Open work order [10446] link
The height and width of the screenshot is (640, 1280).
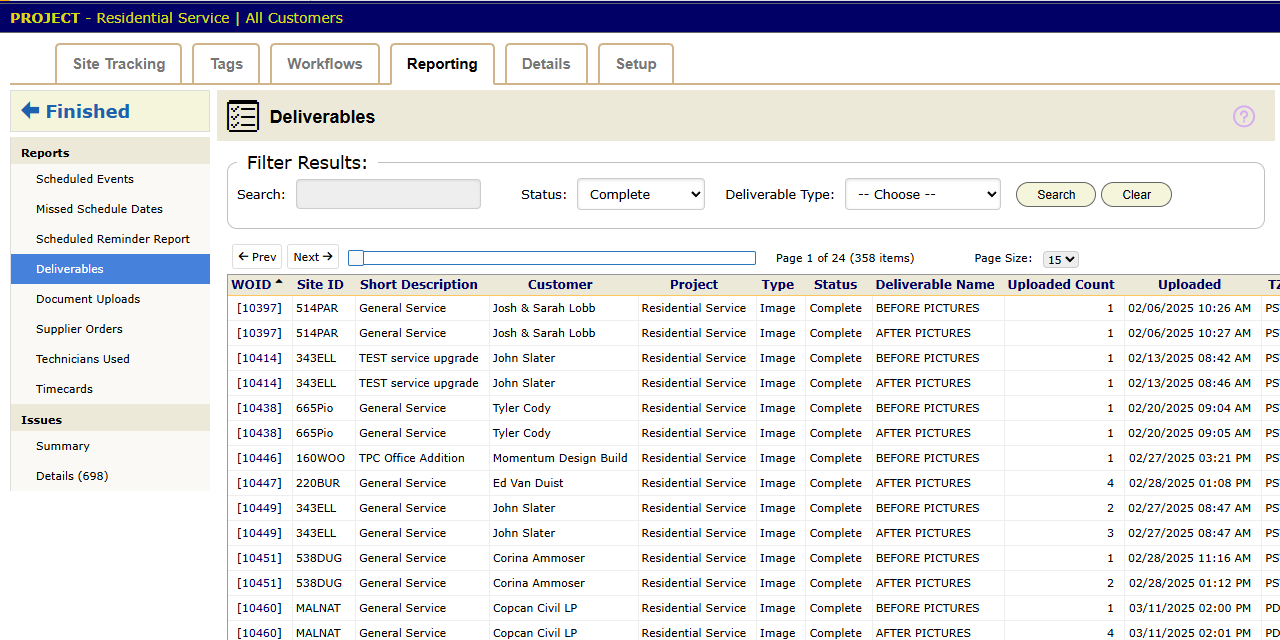pos(259,458)
